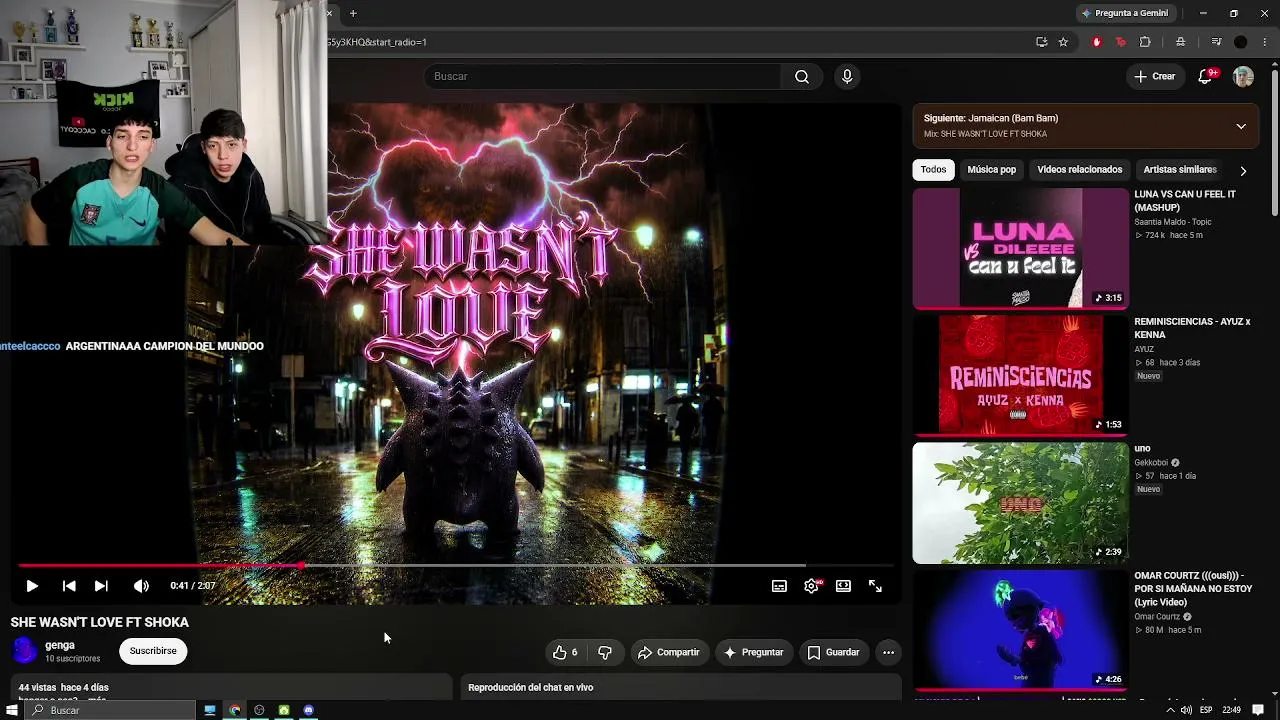The image size is (1280, 720).
Task: Open the Windows Start menu
Action: pos(12,710)
